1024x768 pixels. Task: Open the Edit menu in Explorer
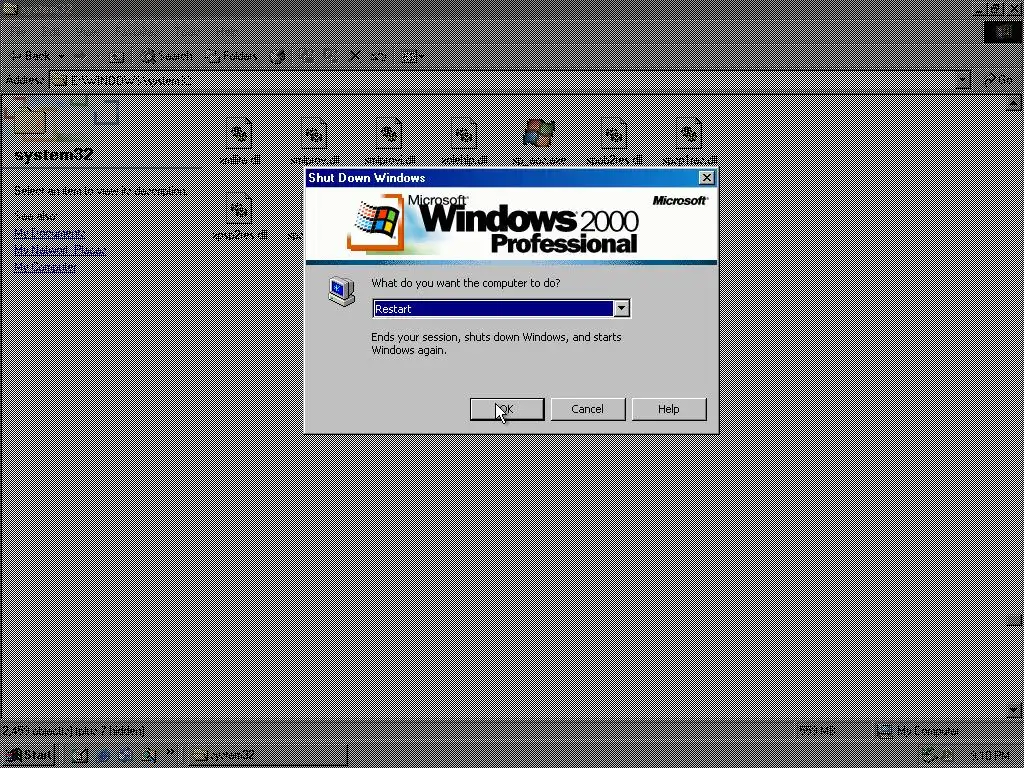click(51, 31)
